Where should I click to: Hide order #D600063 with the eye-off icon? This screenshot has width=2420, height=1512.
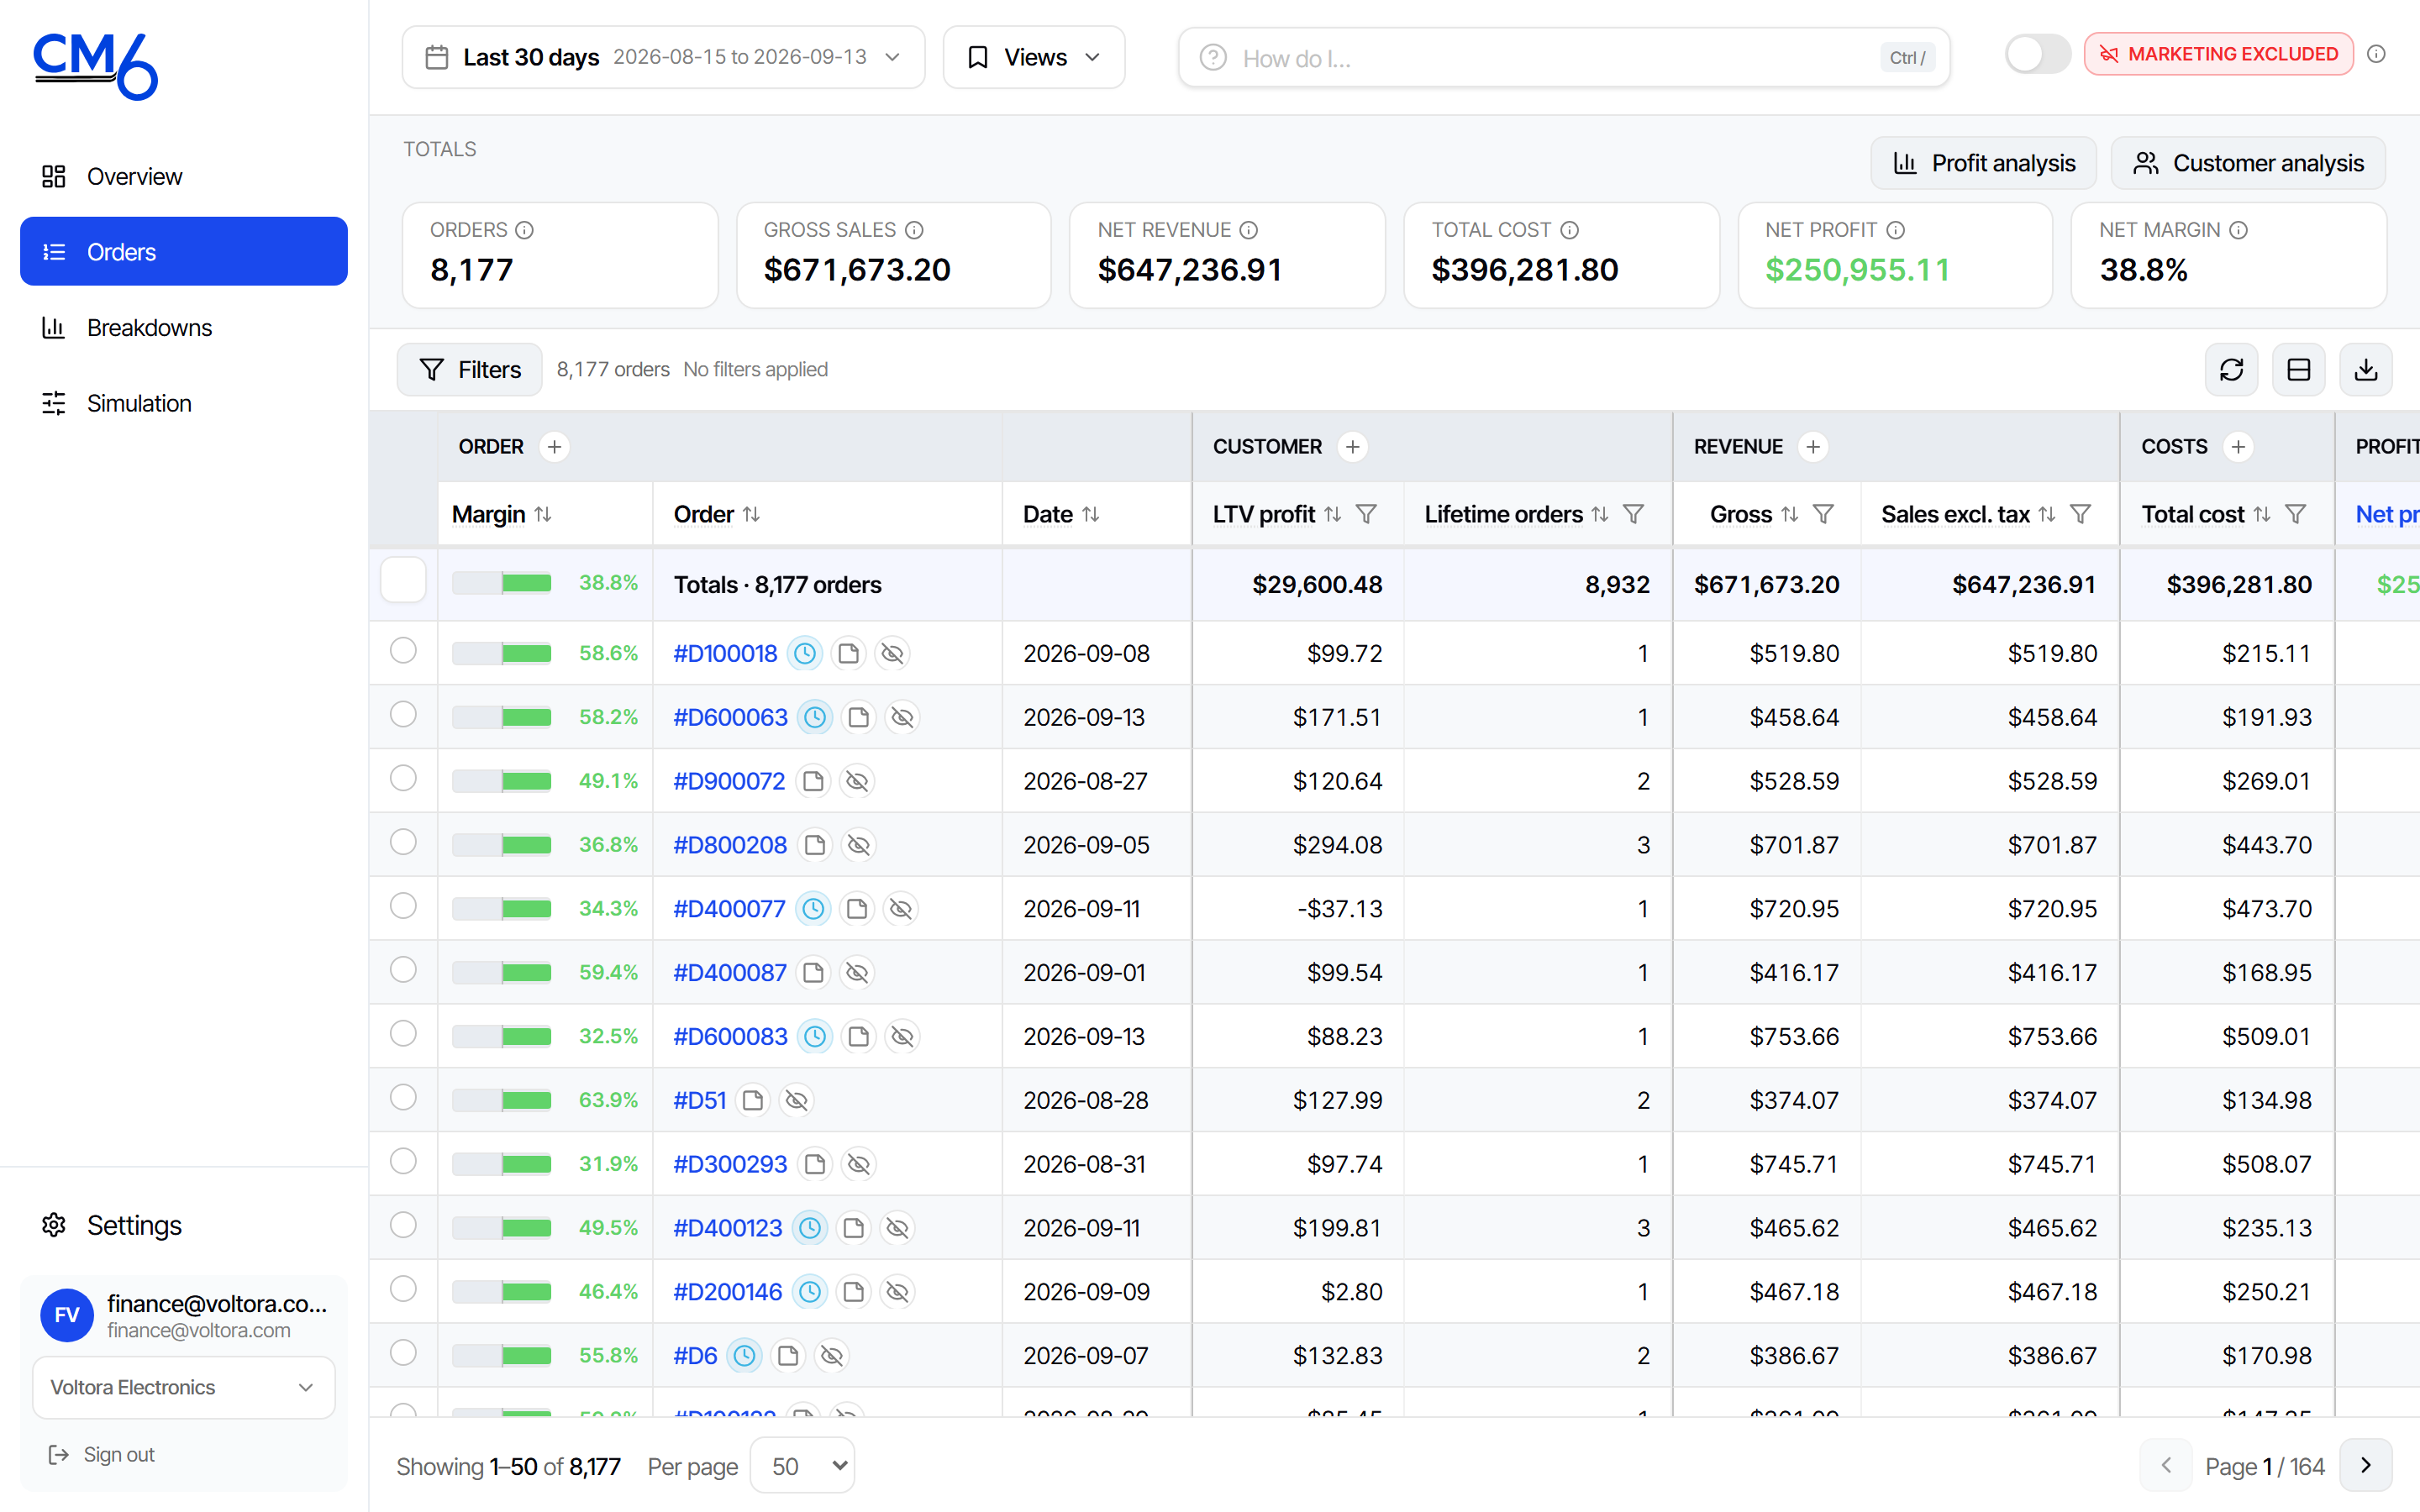902,718
